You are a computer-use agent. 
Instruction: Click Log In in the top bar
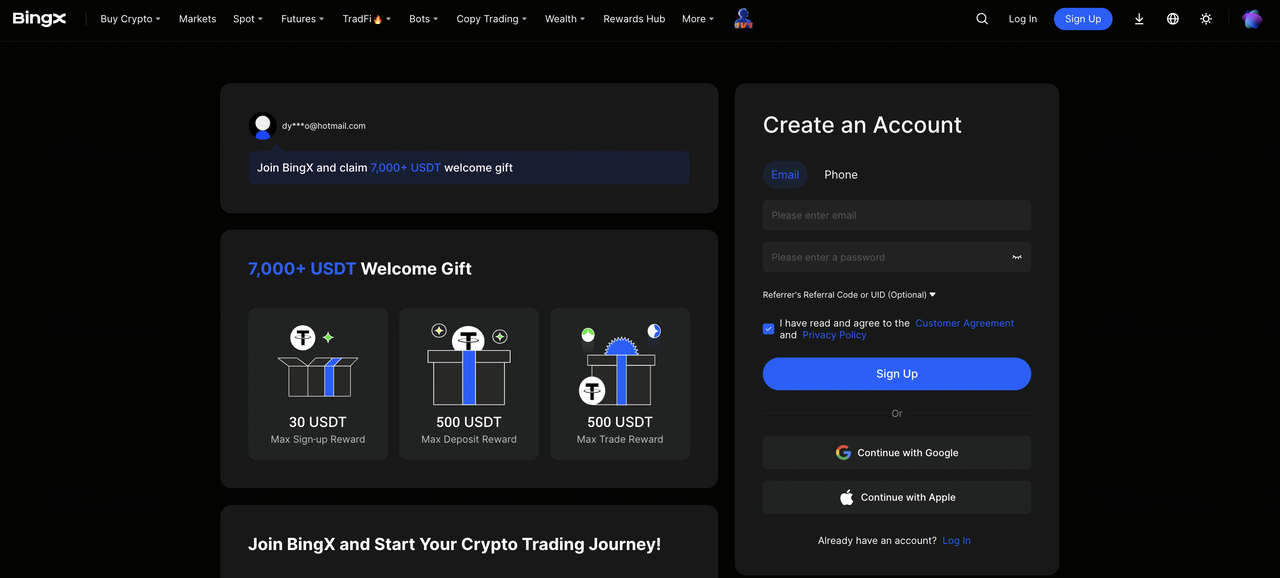tap(1023, 19)
